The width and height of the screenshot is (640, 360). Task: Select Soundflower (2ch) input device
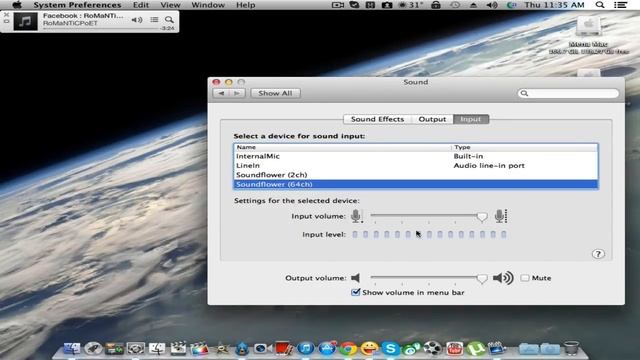click(416, 175)
